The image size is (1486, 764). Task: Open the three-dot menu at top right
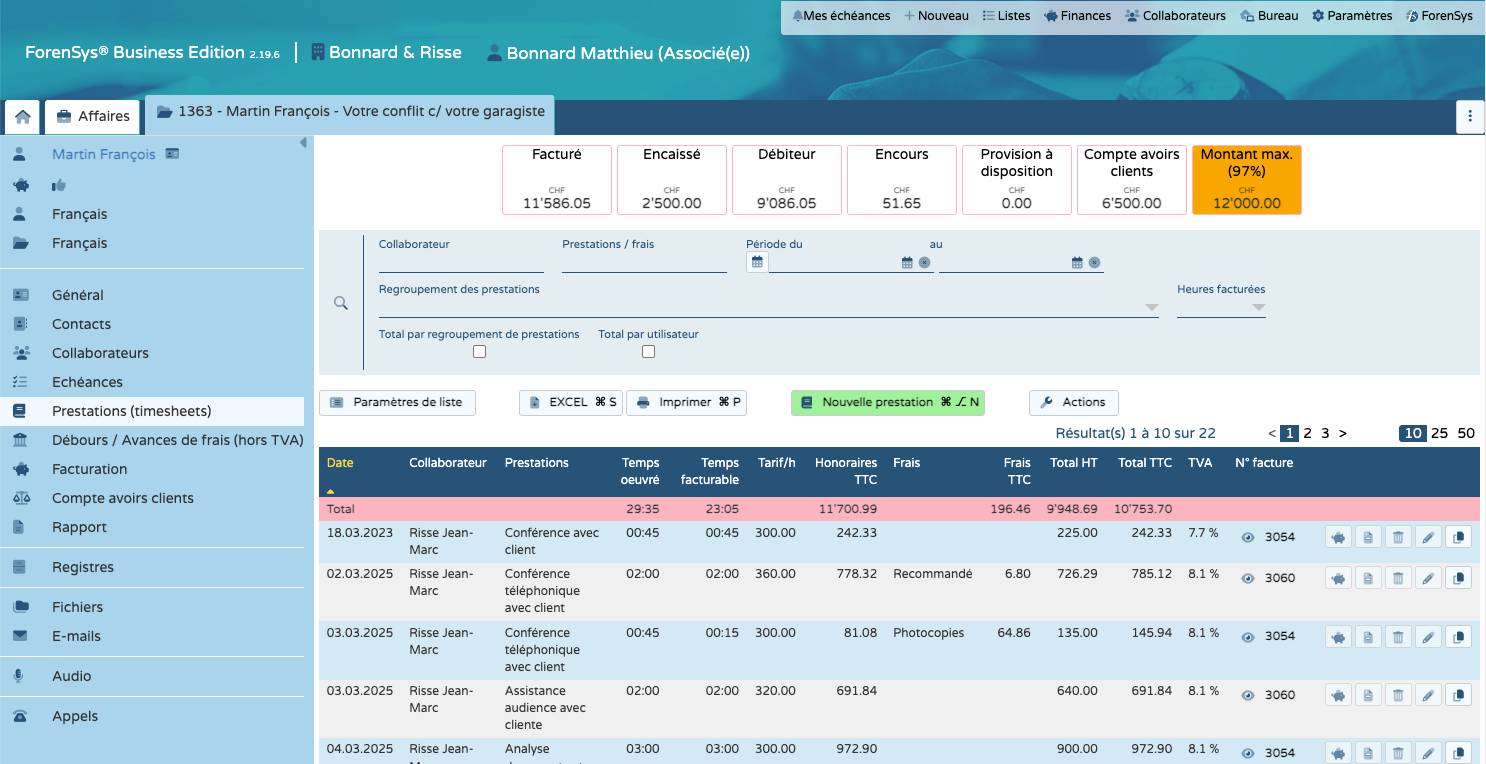point(1469,116)
